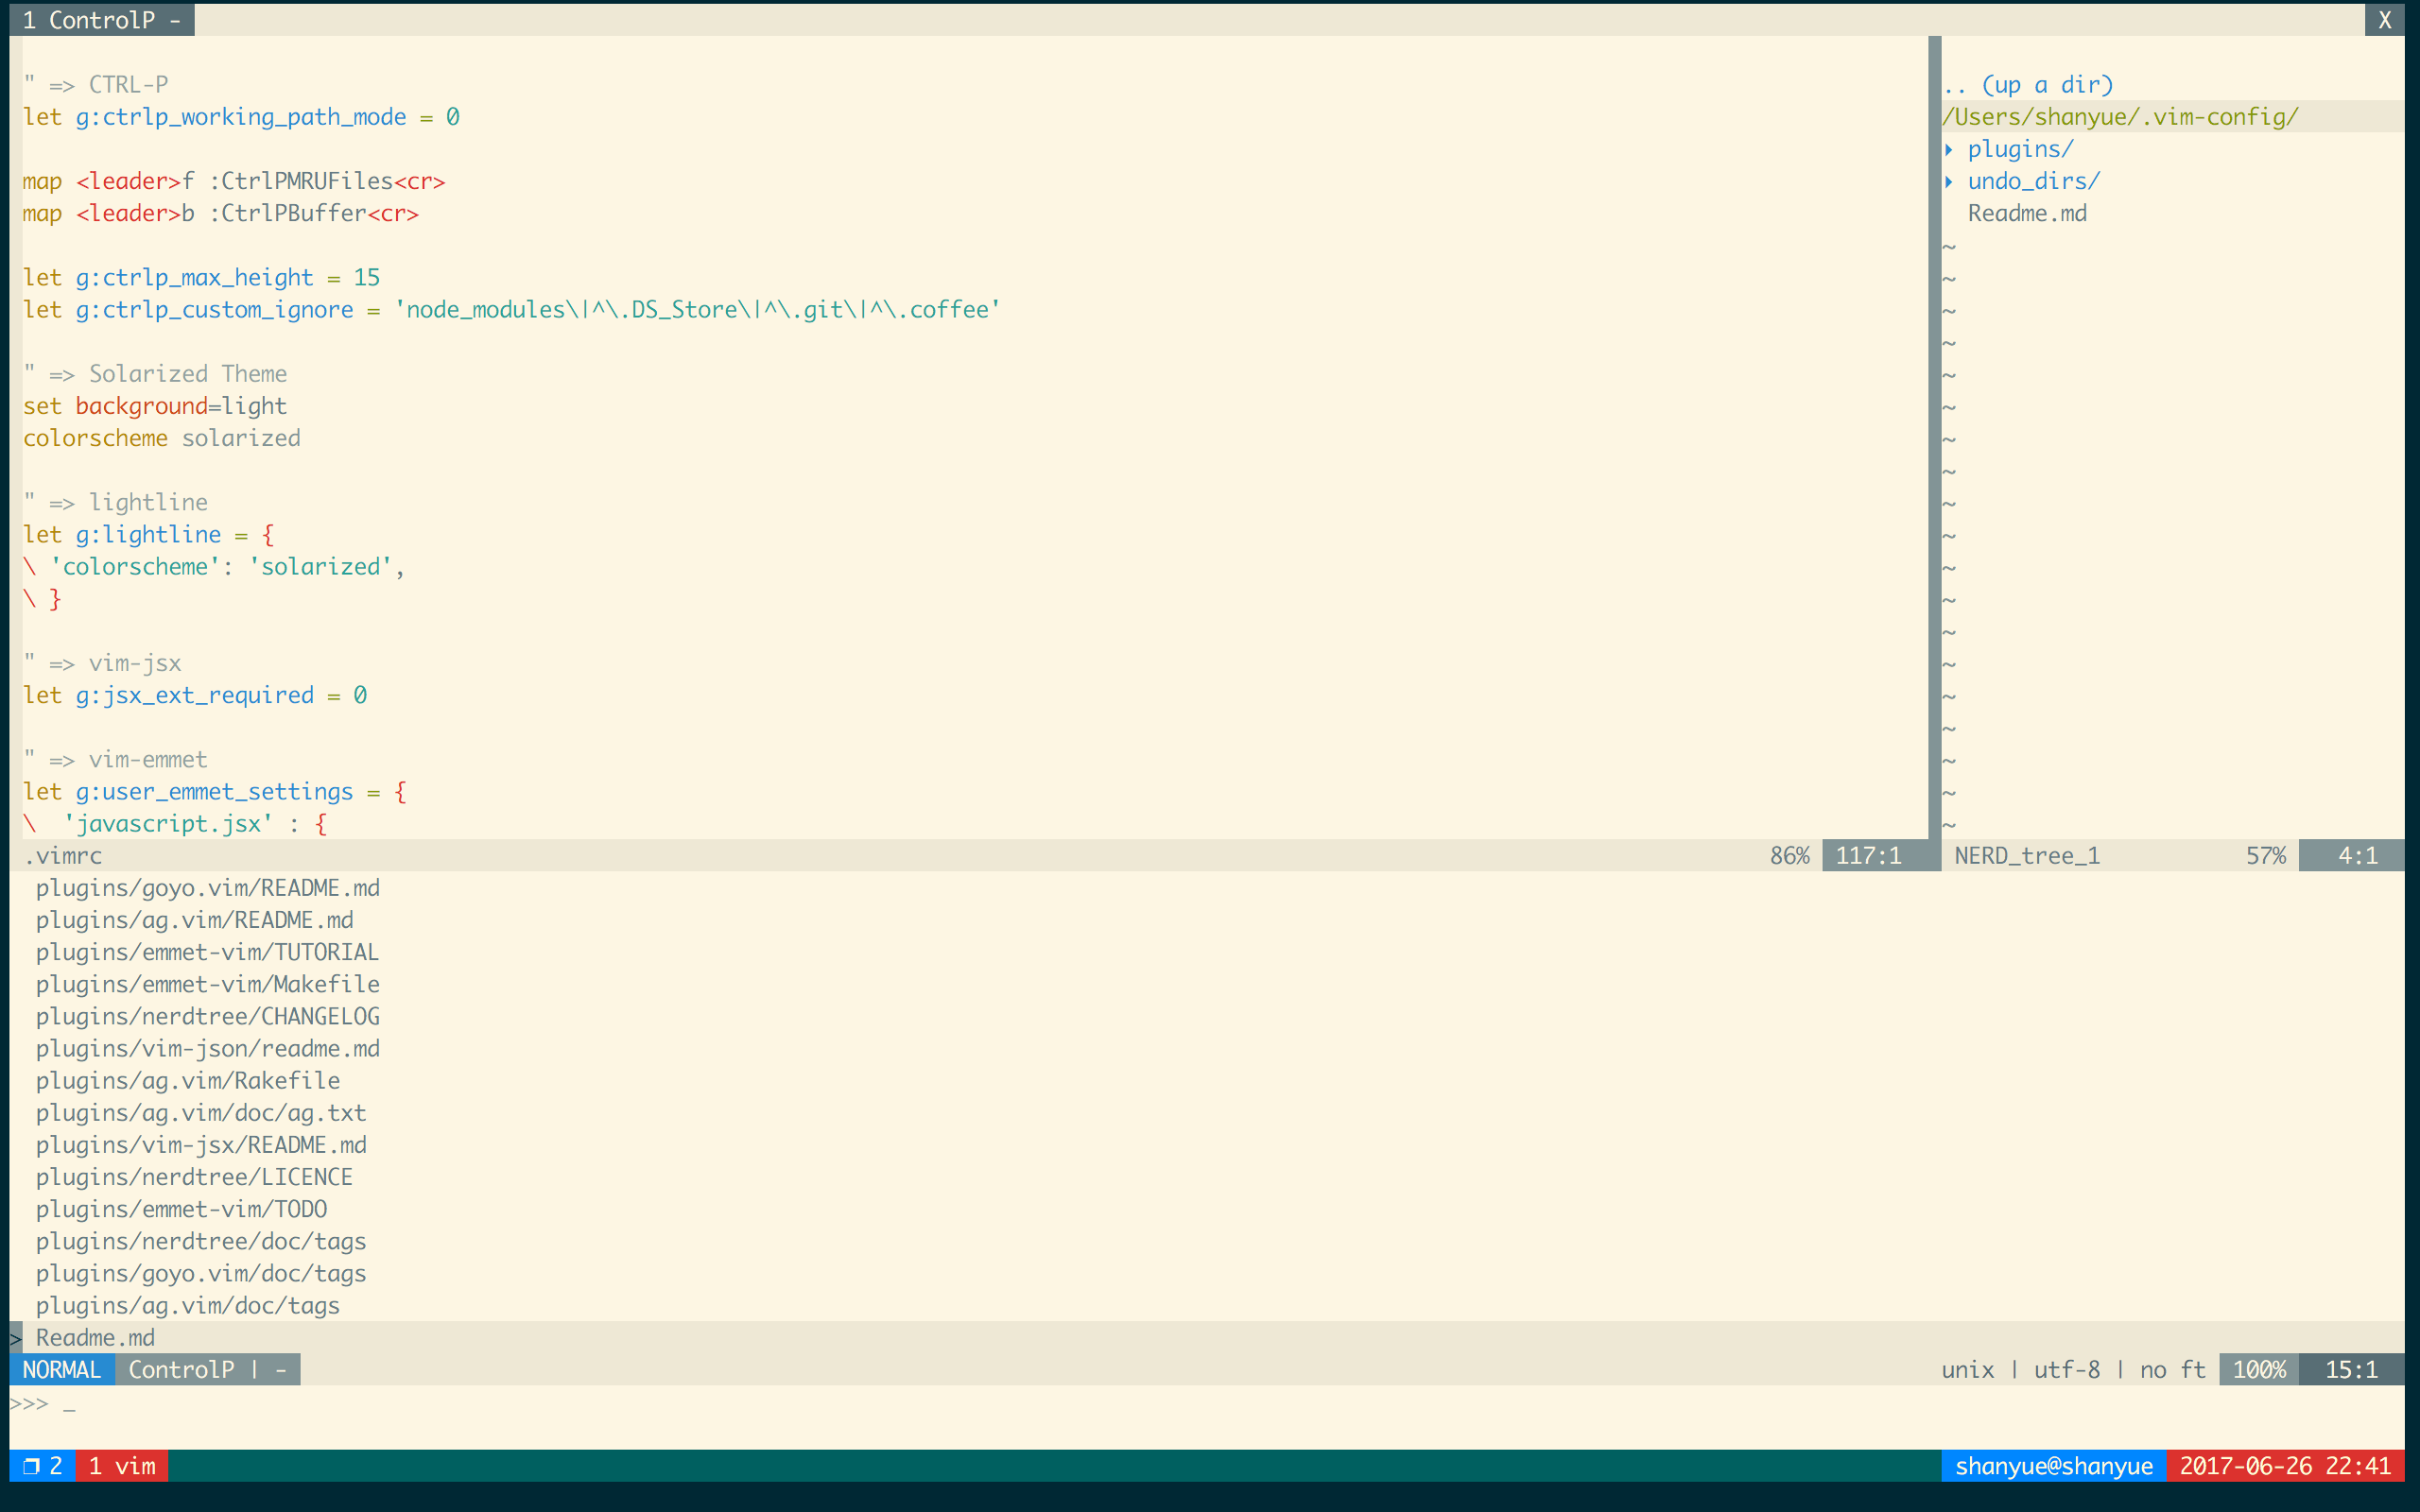Screen dimensions: 2420x1512
Task: Click the NORMAL mode indicator
Action: pyautogui.click(x=61, y=1370)
